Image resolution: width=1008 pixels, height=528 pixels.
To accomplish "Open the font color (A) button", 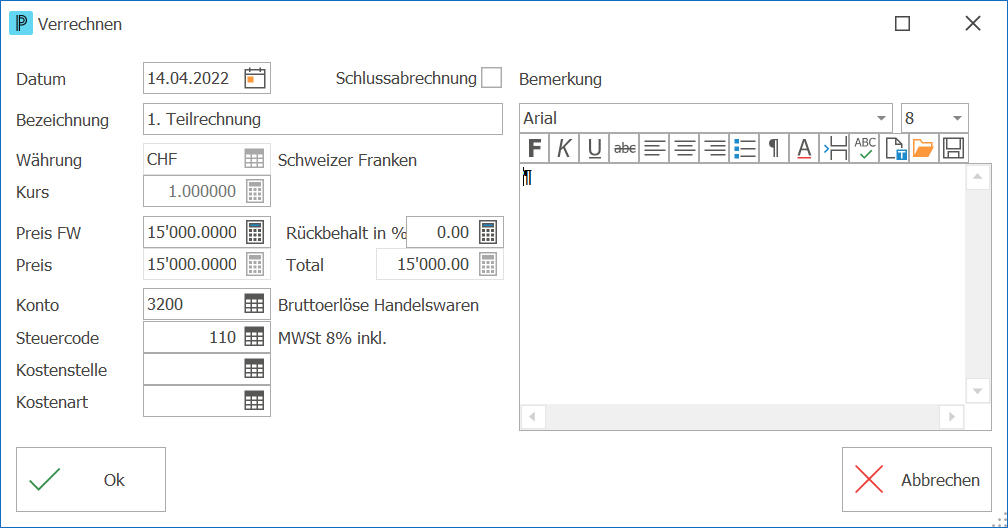I will point(804,149).
